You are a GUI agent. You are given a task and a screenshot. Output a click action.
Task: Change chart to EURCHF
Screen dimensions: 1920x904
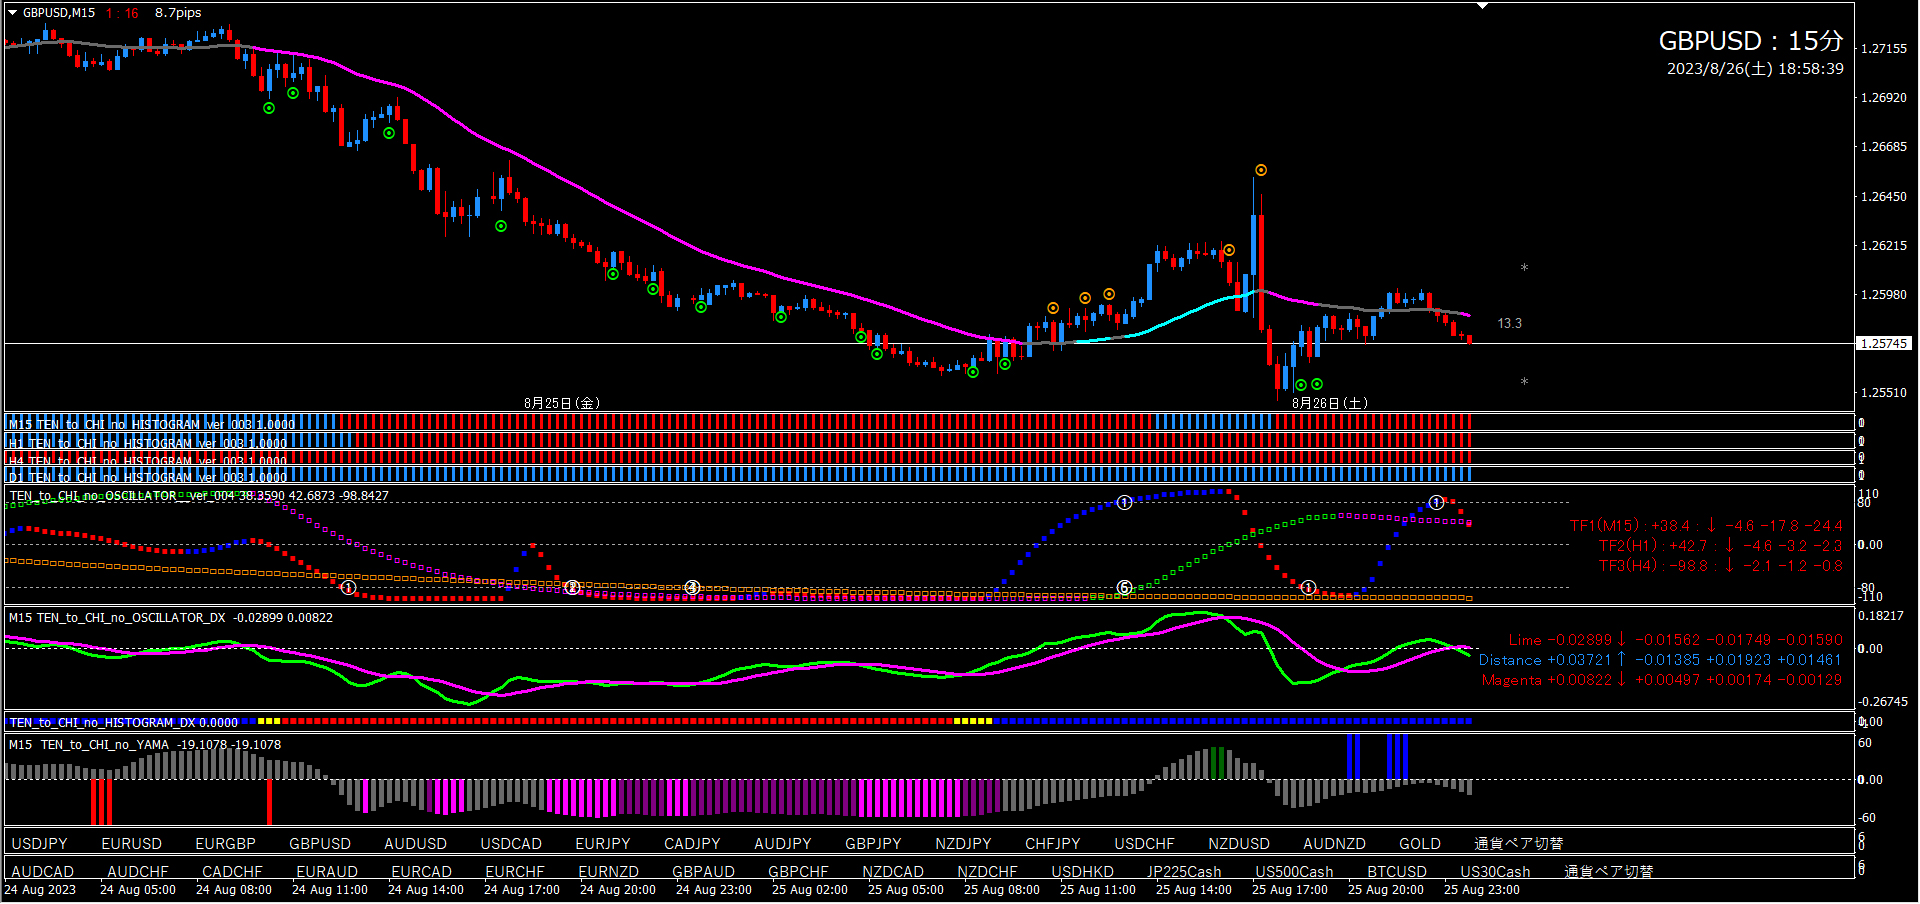515,872
